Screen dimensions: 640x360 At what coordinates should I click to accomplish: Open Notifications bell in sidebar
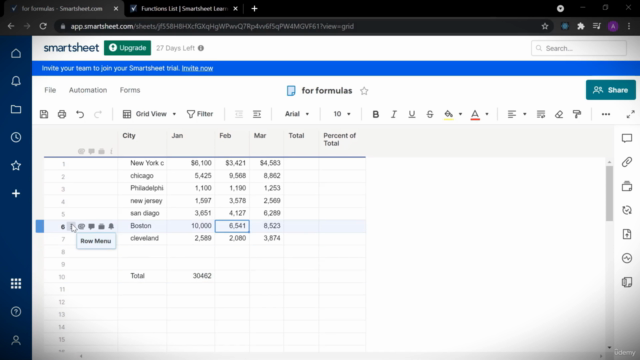coord(16,81)
